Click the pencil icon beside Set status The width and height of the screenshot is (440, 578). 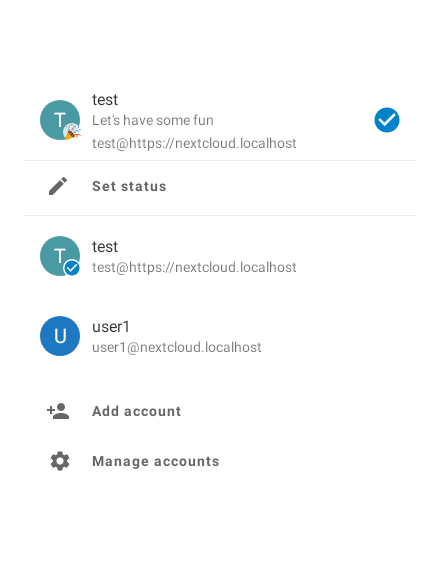[x=58, y=186]
